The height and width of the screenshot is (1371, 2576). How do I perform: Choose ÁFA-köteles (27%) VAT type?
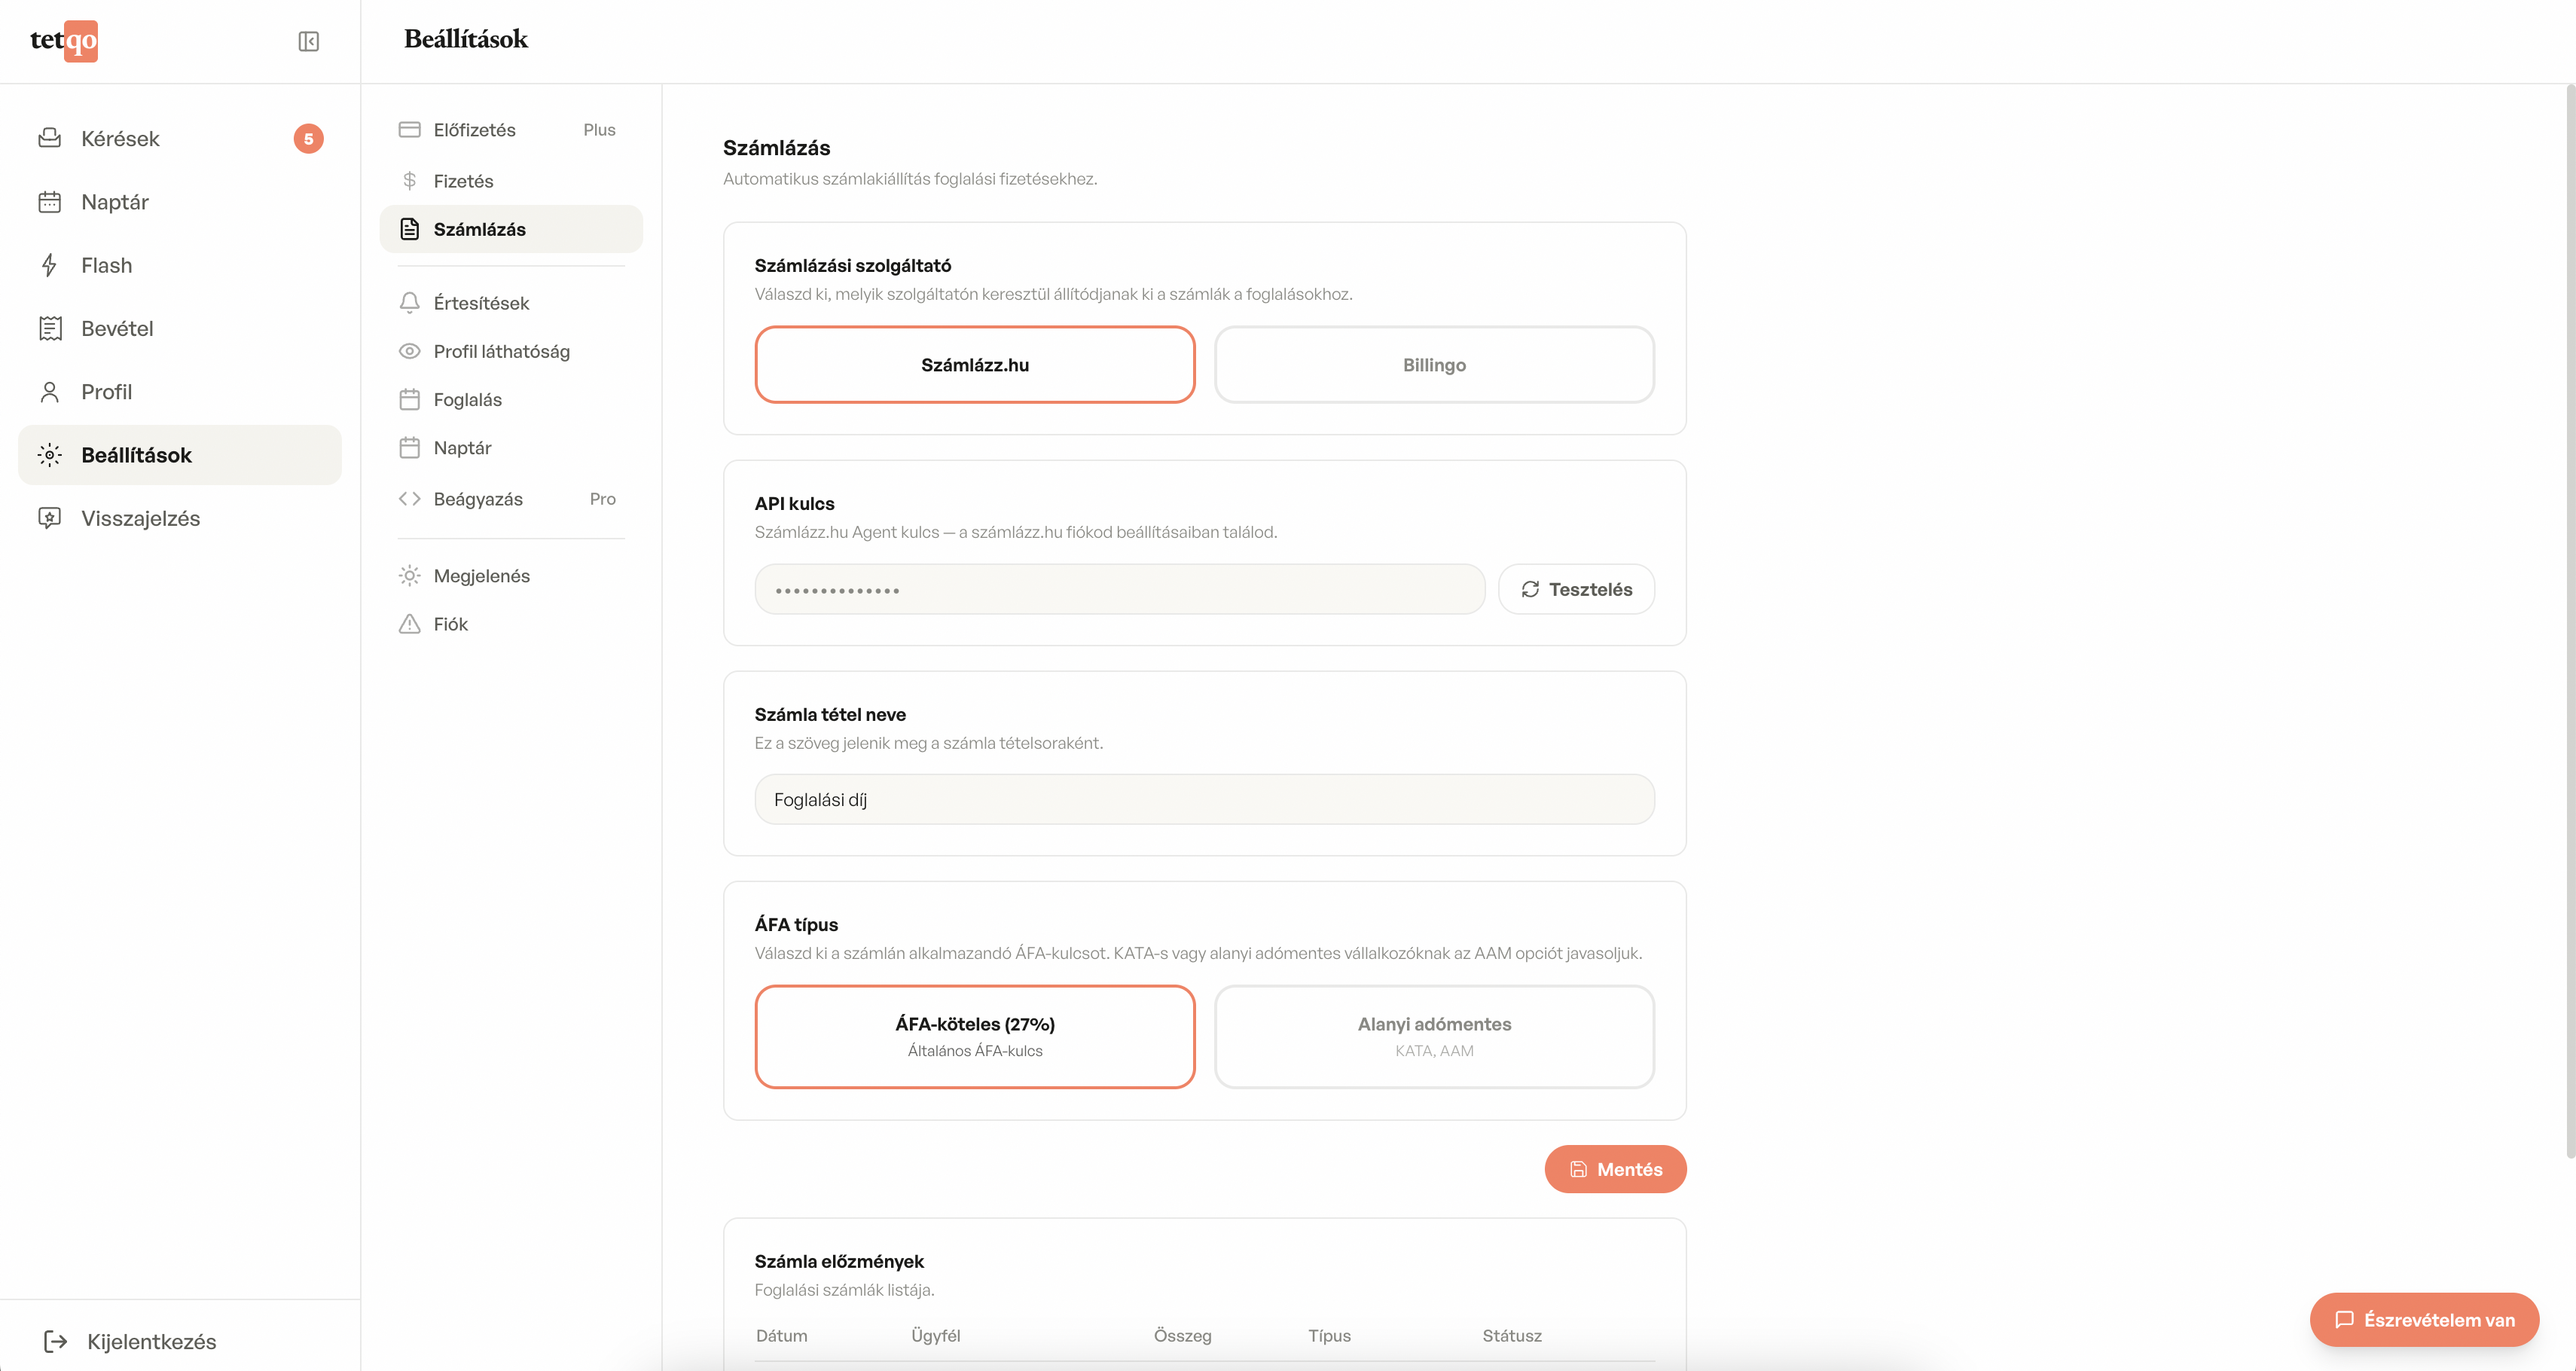click(974, 1036)
